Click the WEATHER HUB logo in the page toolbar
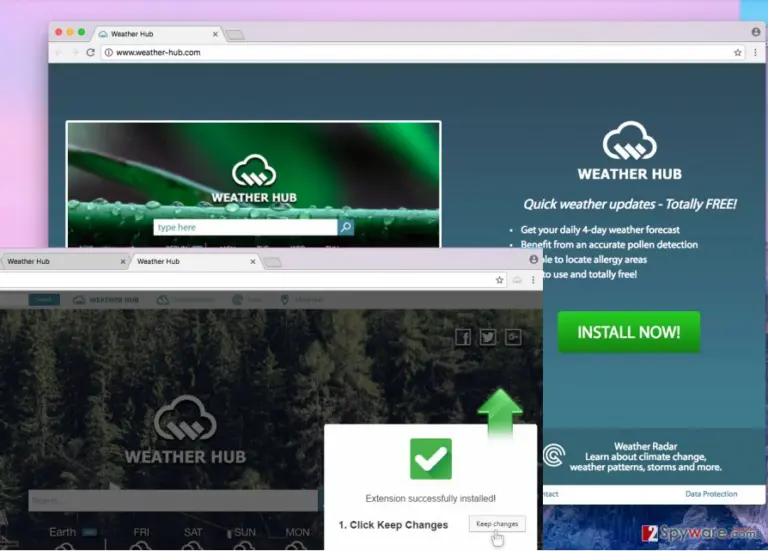This screenshot has height=551, width=768. pyautogui.click(x=106, y=300)
